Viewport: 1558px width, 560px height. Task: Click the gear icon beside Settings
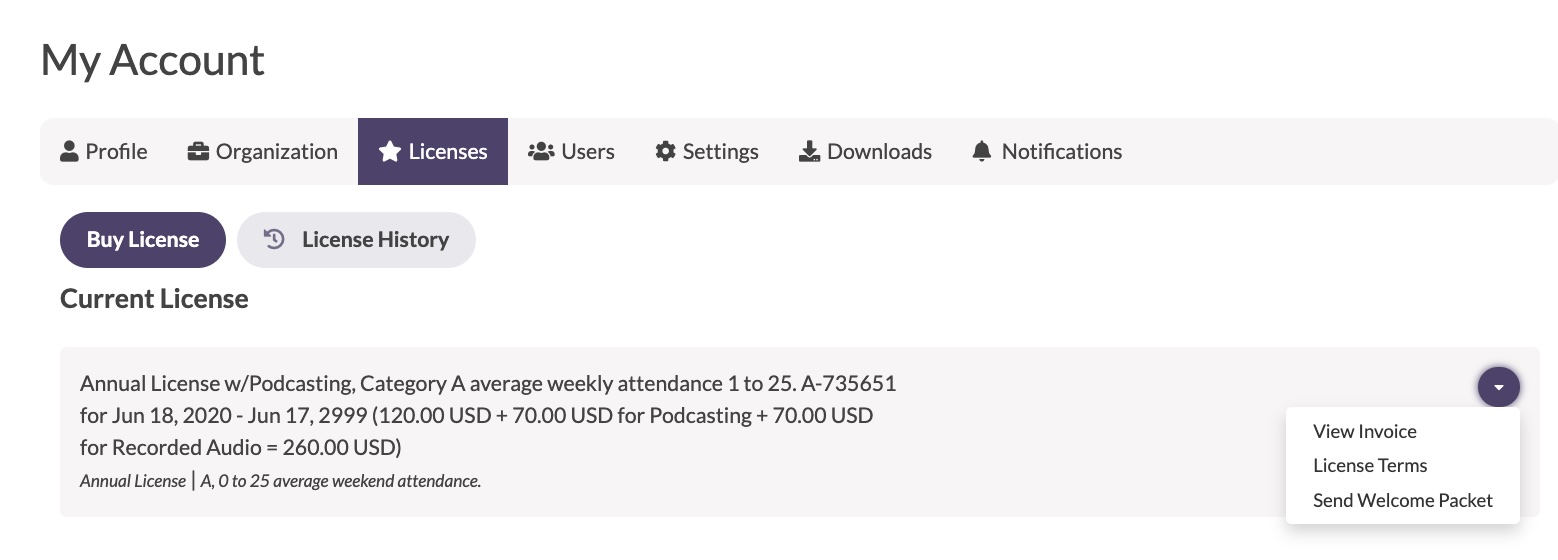click(665, 151)
